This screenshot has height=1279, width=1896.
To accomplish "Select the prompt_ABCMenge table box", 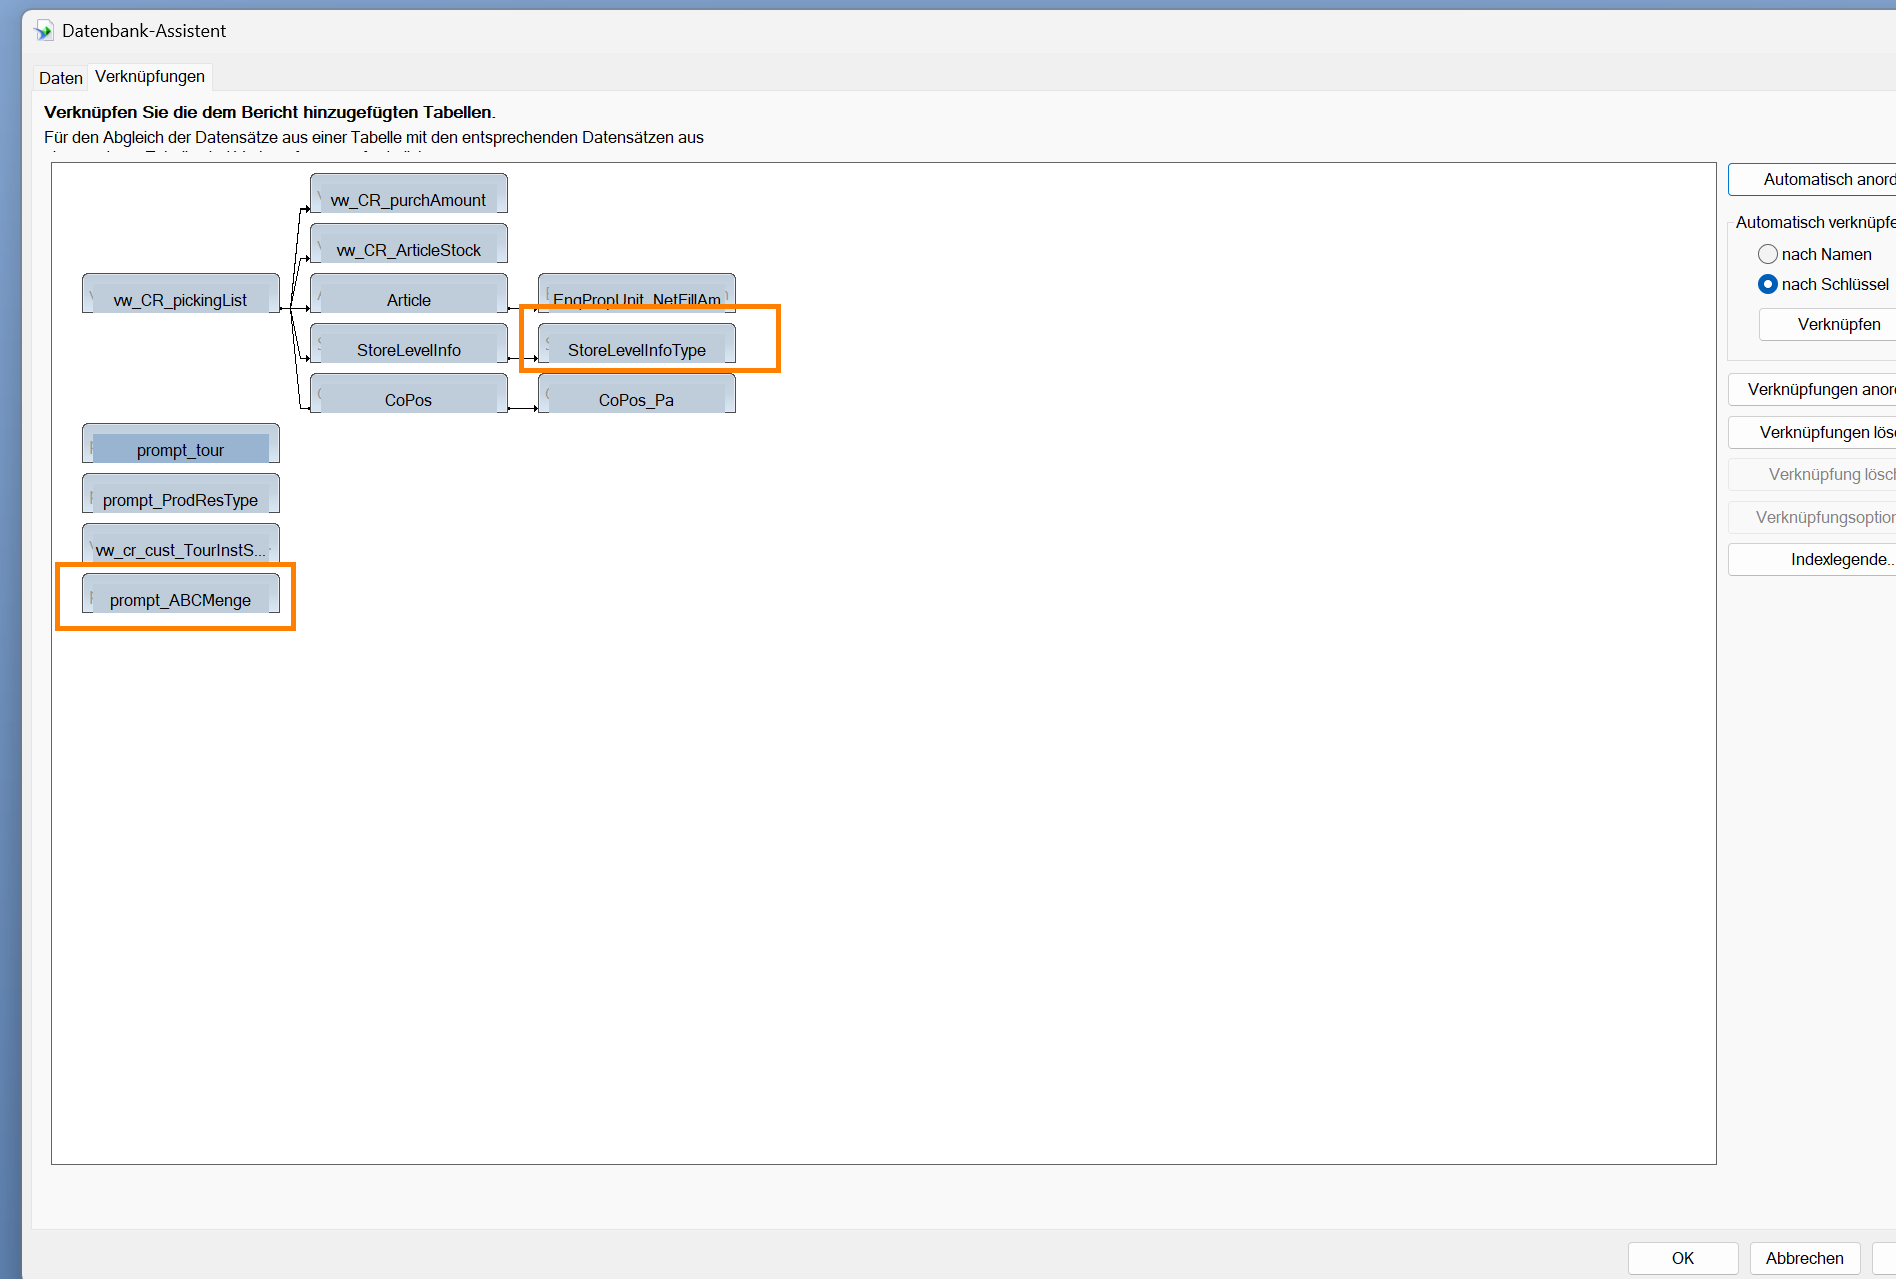I will tap(180, 599).
